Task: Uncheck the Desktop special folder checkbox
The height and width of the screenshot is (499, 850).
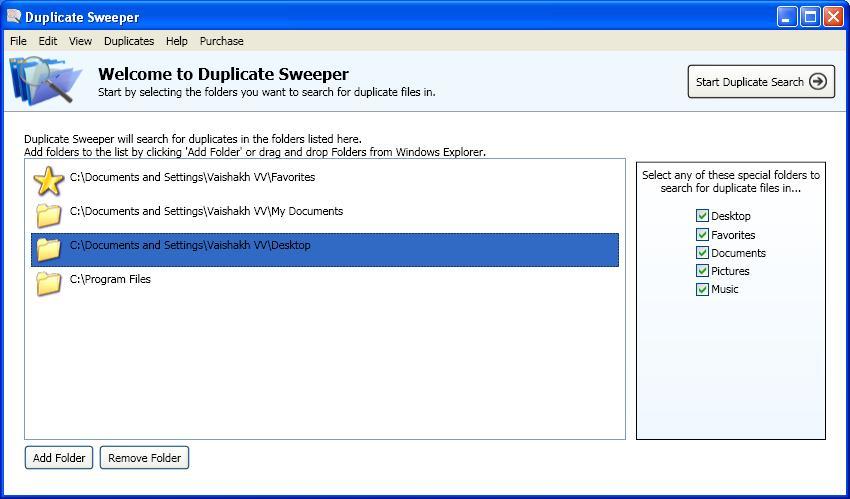Action: coord(702,216)
